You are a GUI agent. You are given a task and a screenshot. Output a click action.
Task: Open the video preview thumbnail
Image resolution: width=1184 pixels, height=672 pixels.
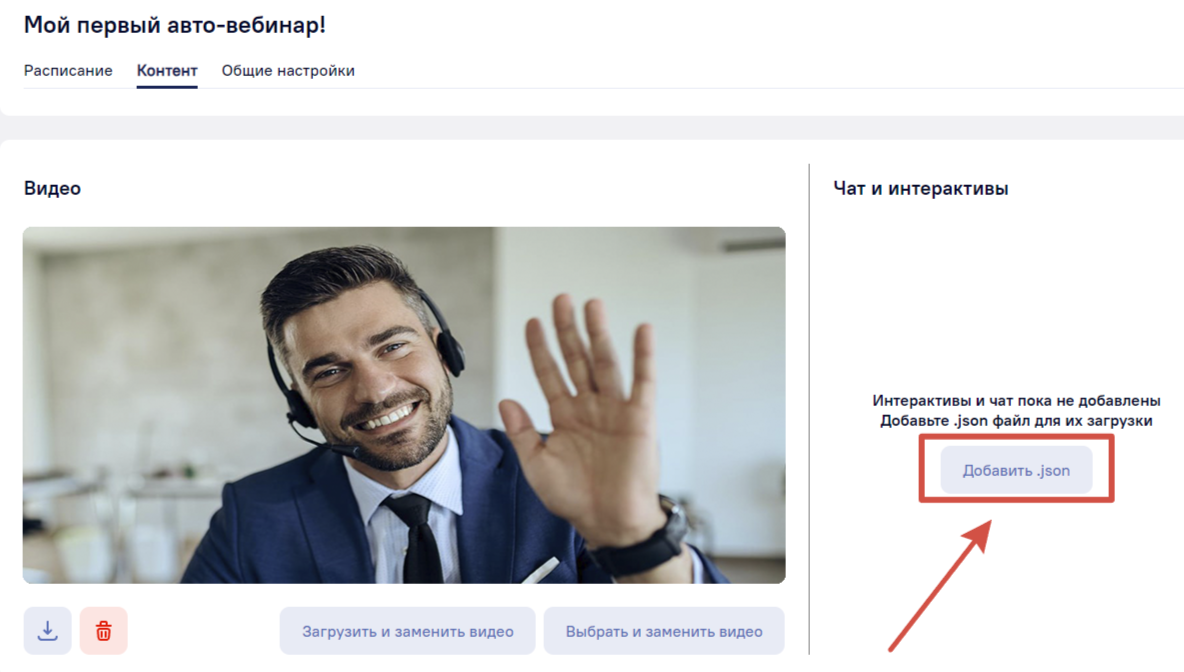pyautogui.click(x=404, y=405)
